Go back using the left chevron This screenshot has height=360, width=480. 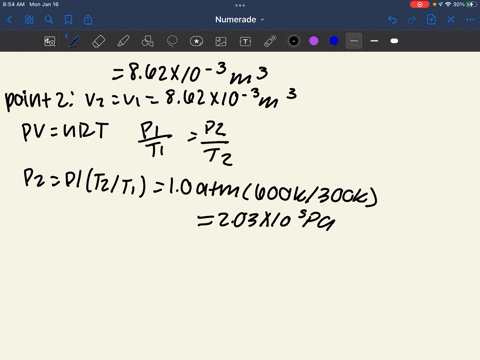tap(10, 20)
